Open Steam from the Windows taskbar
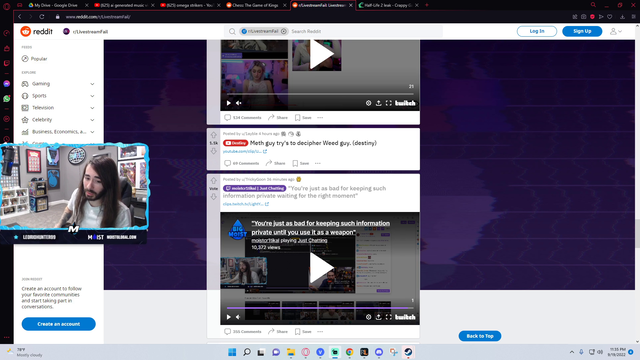This screenshot has height=360, width=640. [x=408, y=352]
